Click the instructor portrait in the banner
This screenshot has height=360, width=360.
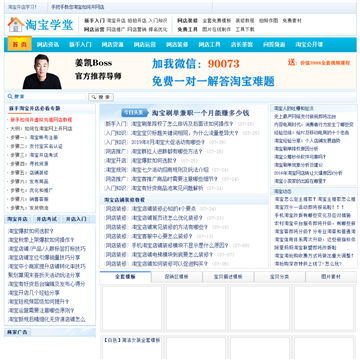pyautogui.click(x=42, y=71)
